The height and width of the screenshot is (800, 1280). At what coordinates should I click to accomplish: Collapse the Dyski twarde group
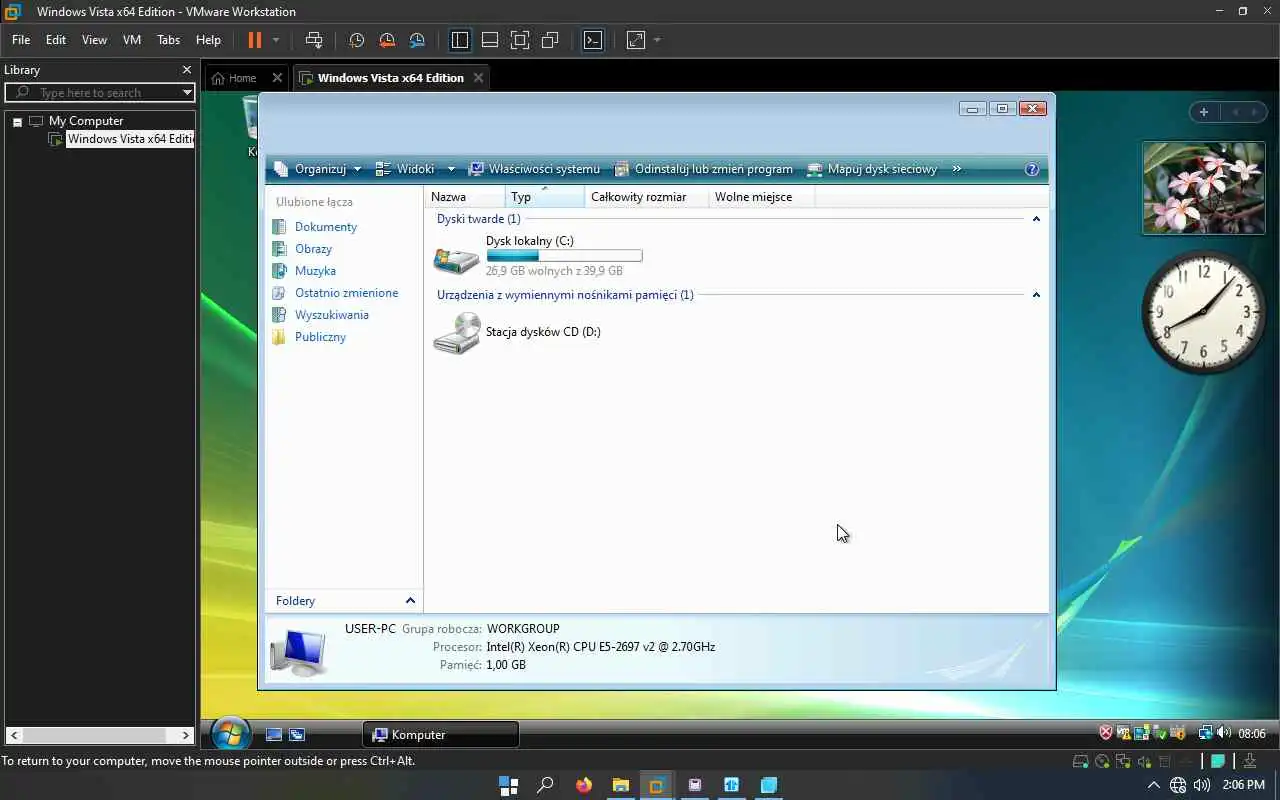click(1036, 219)
